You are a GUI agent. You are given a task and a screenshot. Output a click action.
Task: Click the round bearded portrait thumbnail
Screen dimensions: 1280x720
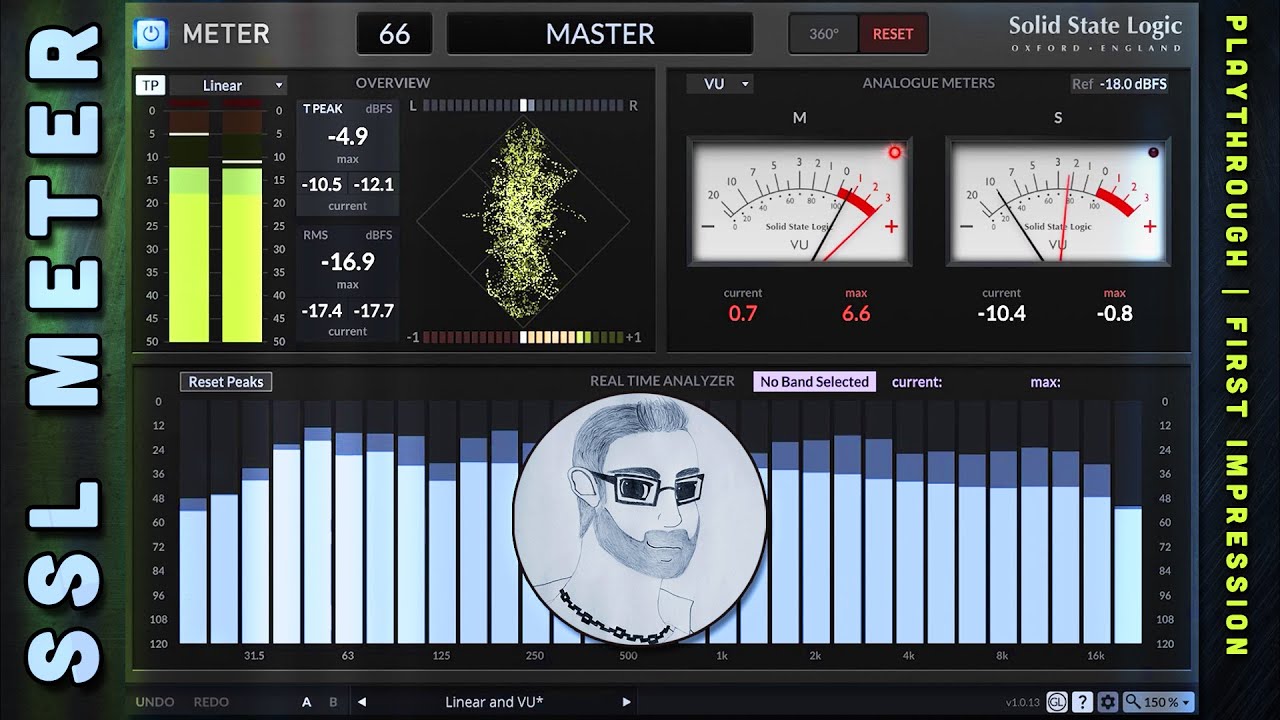(x=639, y=520)
